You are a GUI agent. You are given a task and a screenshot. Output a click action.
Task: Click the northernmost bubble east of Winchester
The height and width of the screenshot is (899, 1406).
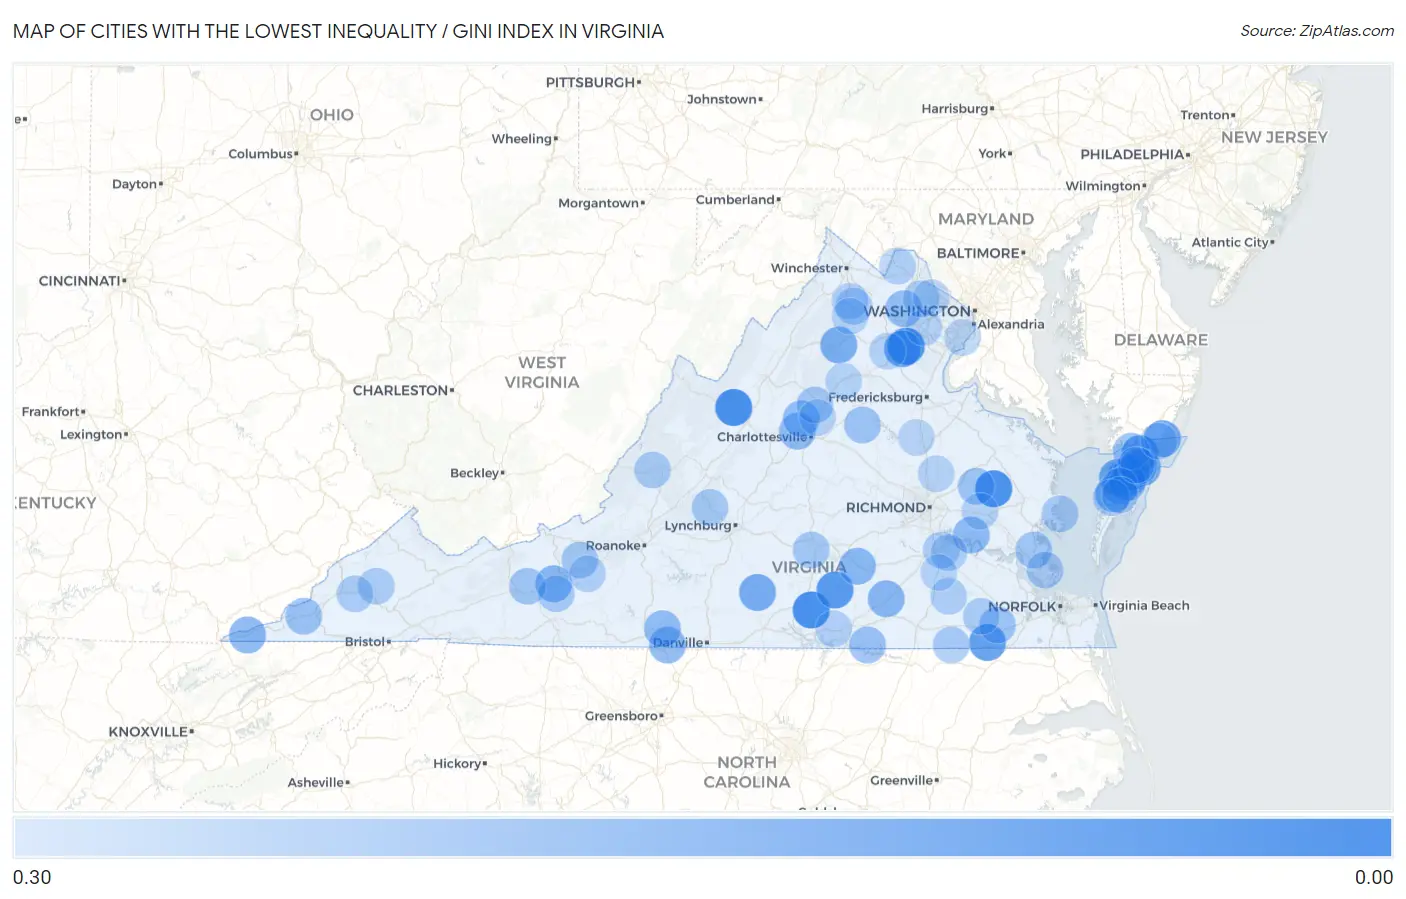tap(897, 266)
